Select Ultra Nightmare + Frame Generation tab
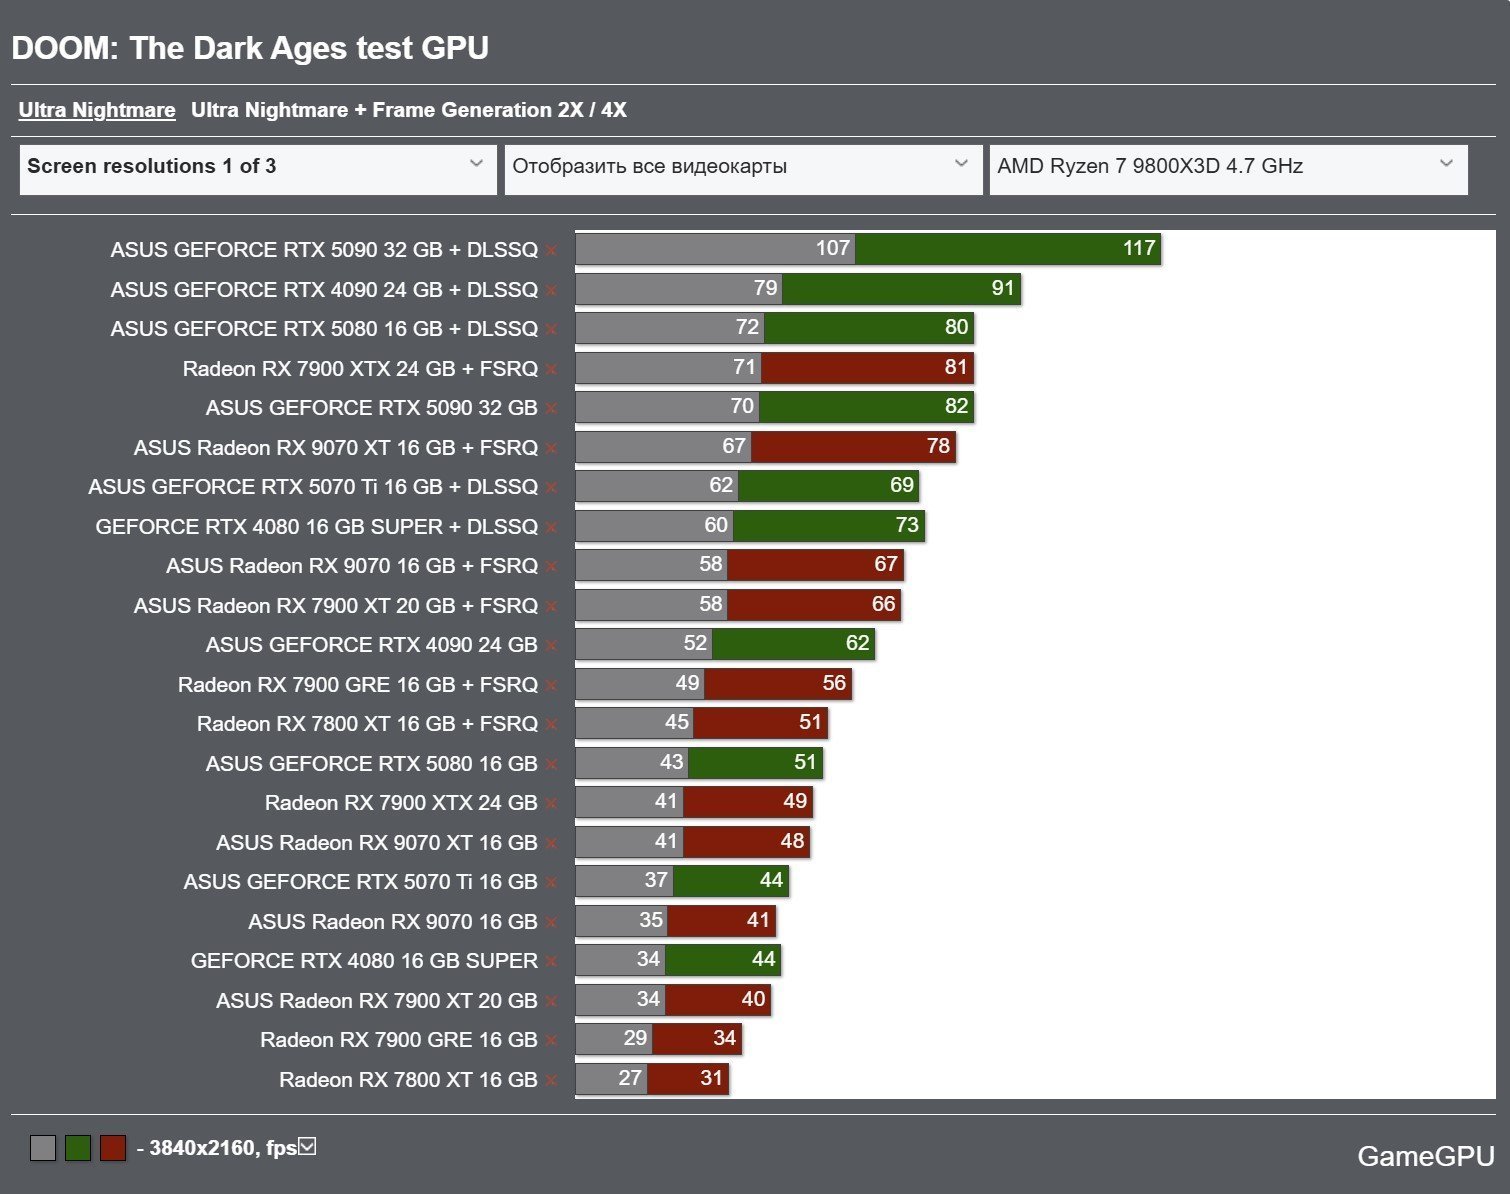The height and width of the screenshot is (1194, 1510). coord(409,110)
